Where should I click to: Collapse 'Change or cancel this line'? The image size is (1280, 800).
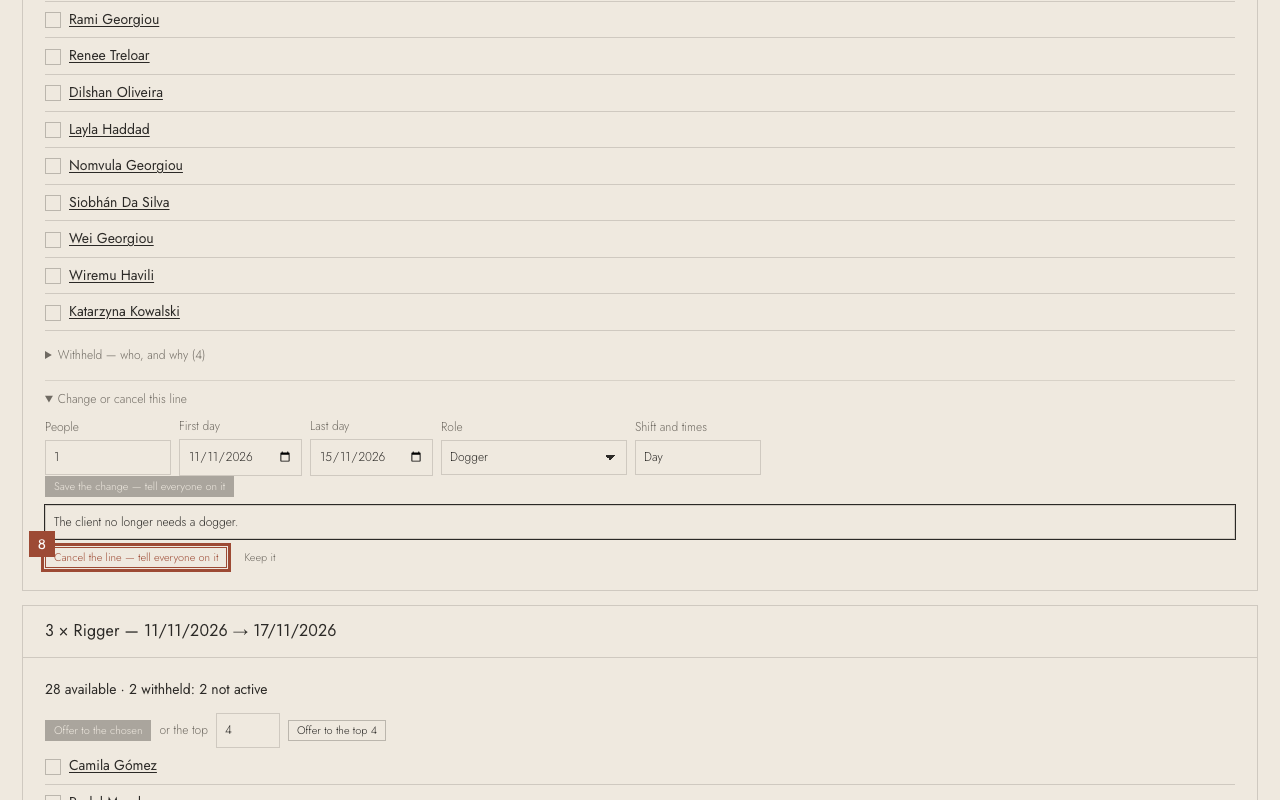coord(116,399)
